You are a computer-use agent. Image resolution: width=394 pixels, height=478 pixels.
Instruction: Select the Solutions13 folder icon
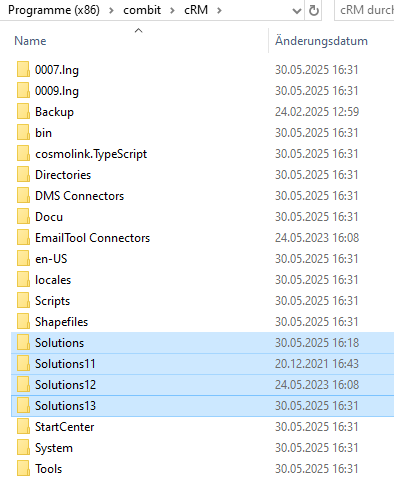click(23, 406)
